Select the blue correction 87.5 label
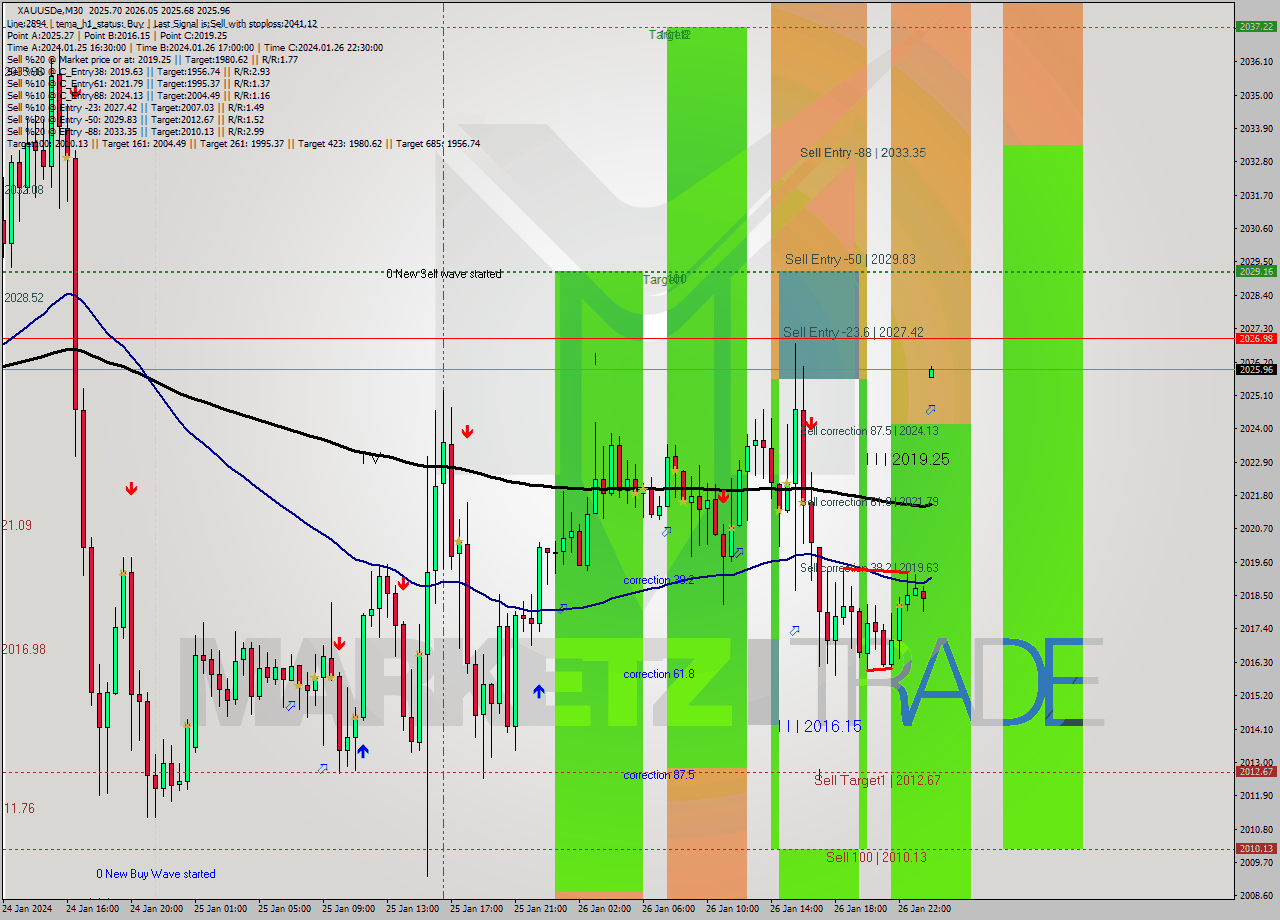Screen dimensions: 1280x920 (x=658, y=775)
